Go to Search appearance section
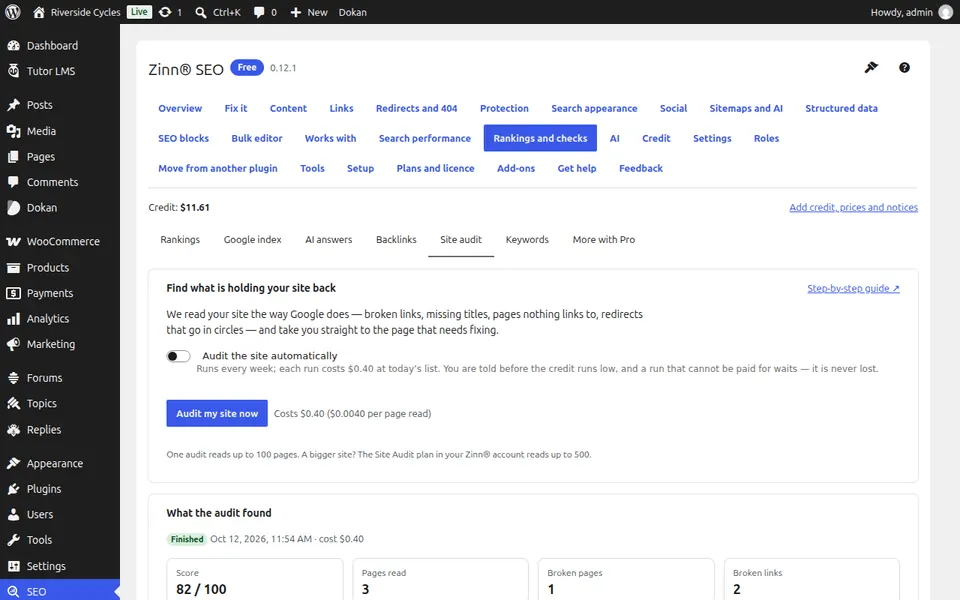The height and width of the screenshot is (600, 960). [594, 108]
